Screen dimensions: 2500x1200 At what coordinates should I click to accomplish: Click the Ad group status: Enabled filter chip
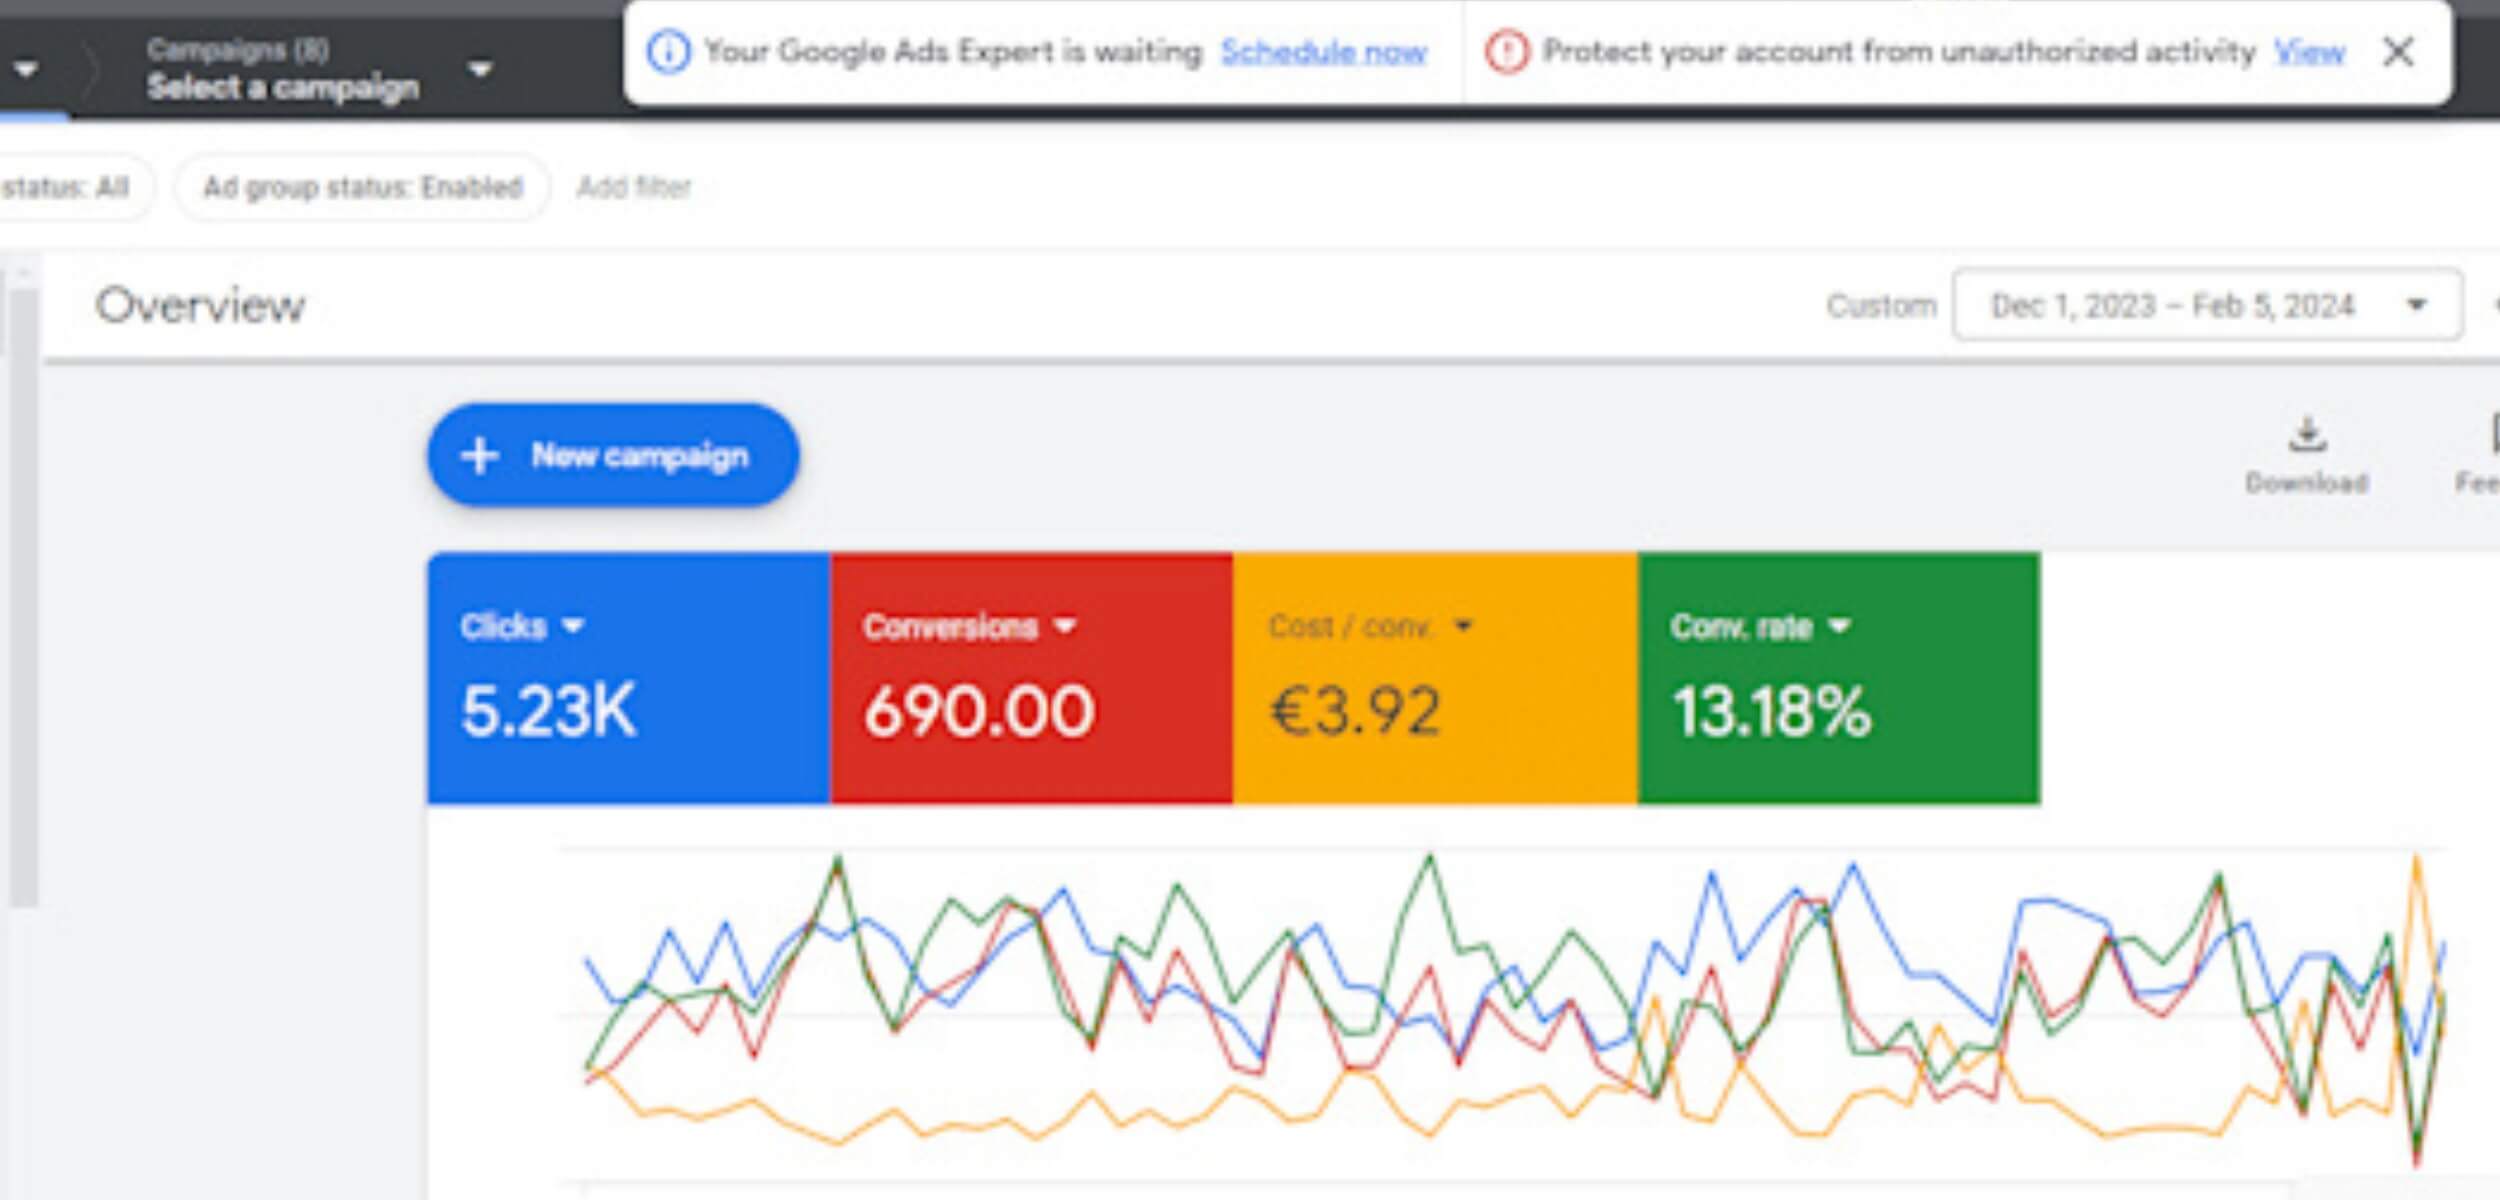pos(362,187)
